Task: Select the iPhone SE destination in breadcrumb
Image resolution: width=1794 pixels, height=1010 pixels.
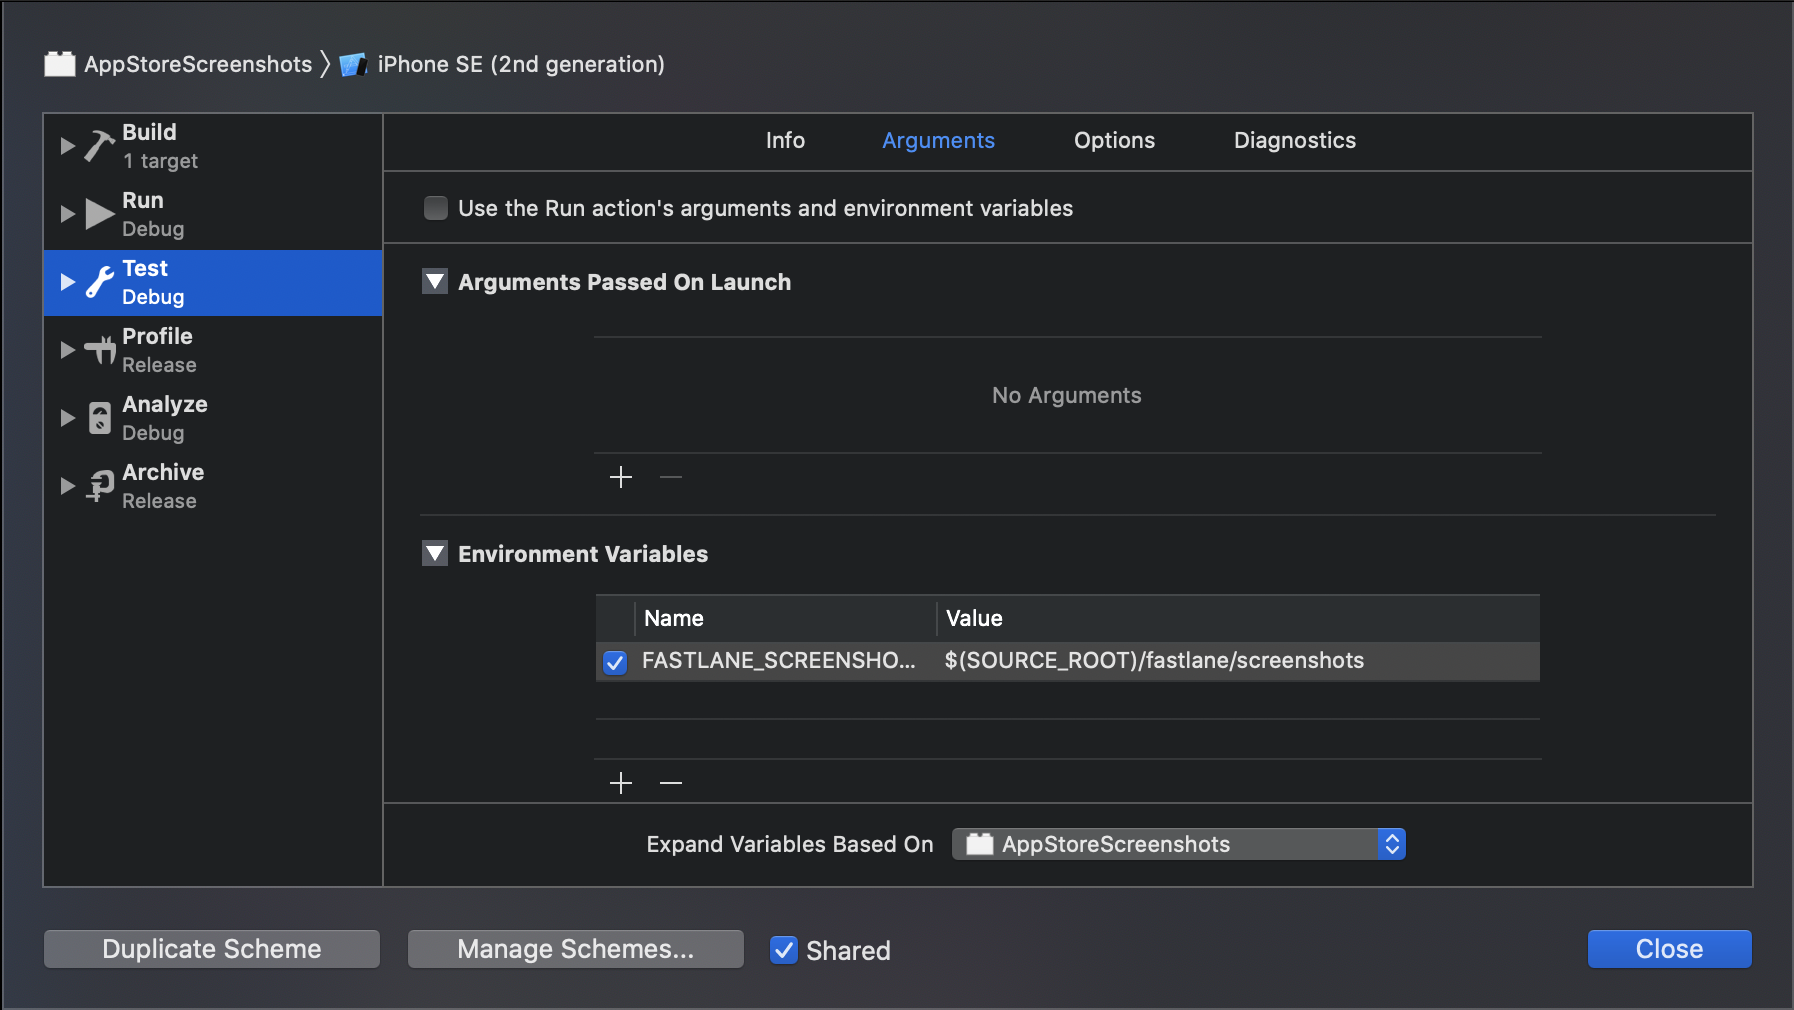Action: 520,65
